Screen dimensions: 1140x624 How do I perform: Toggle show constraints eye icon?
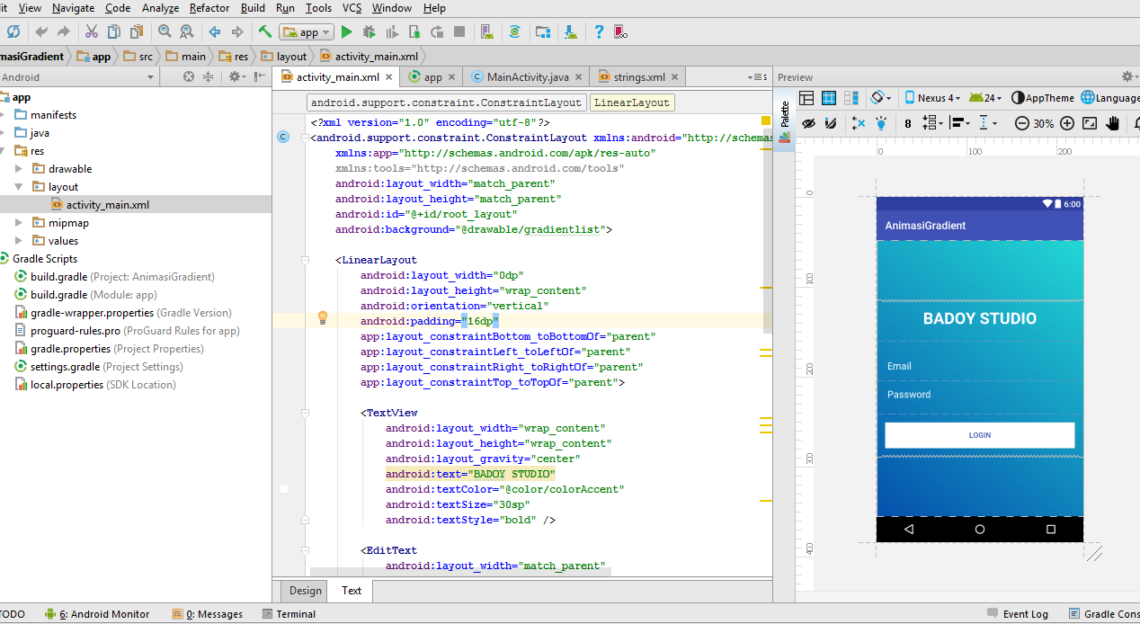808,123
